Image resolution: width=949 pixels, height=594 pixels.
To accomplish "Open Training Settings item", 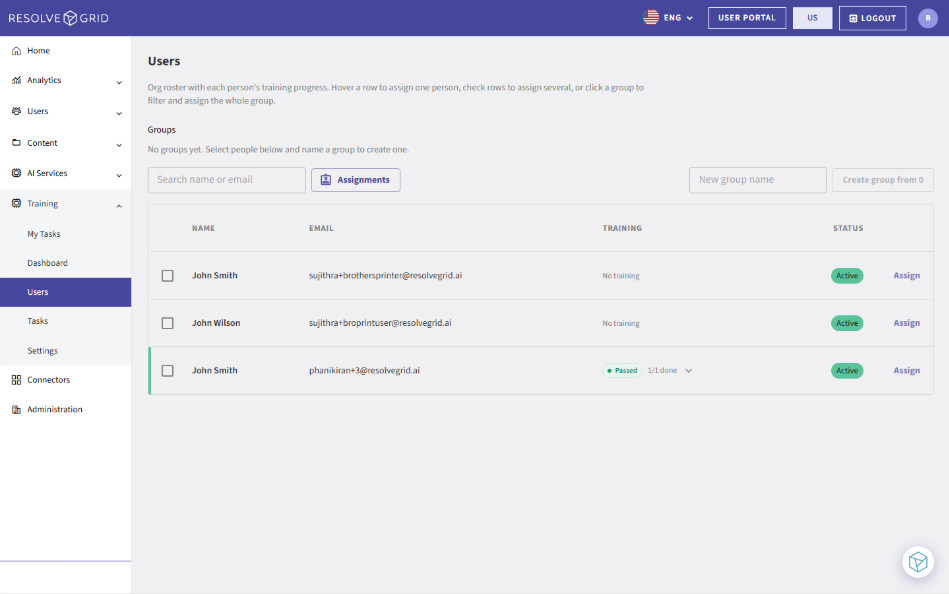I will click(x=42, y=351).
